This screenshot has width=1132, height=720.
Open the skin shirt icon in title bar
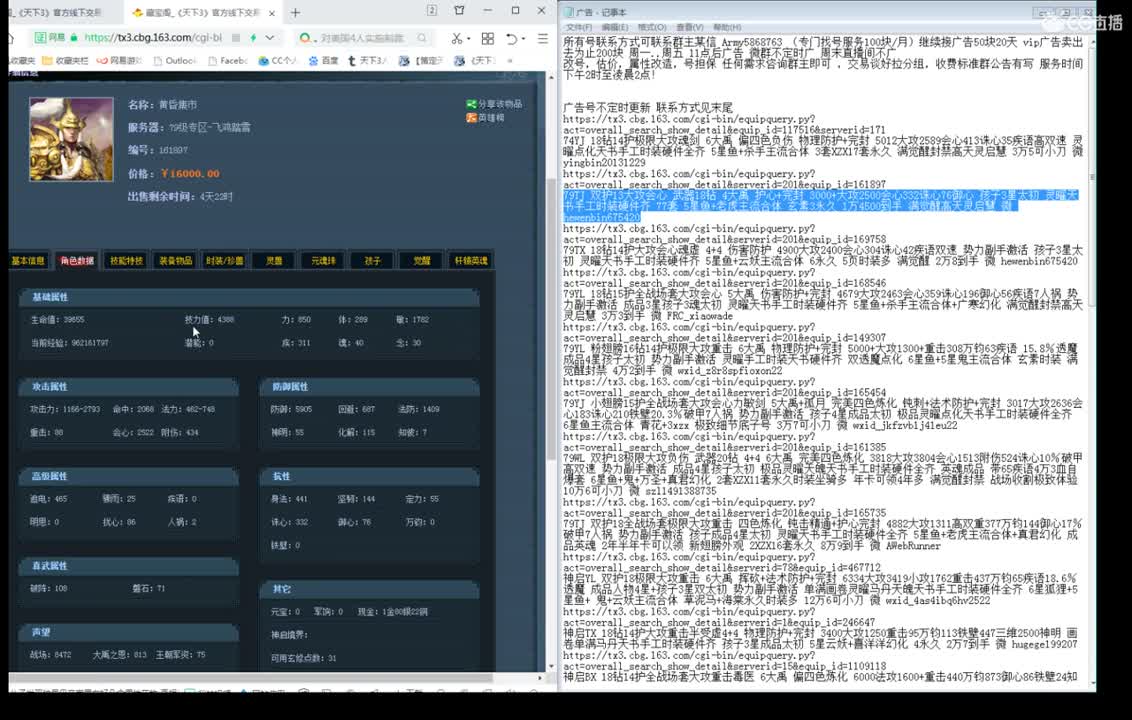(459, 10)
